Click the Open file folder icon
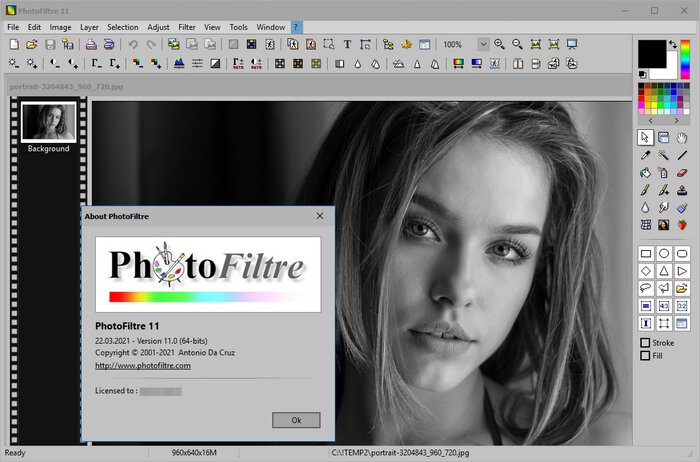The height and width of the screenshot is (462, 700). tap(31, 45)
